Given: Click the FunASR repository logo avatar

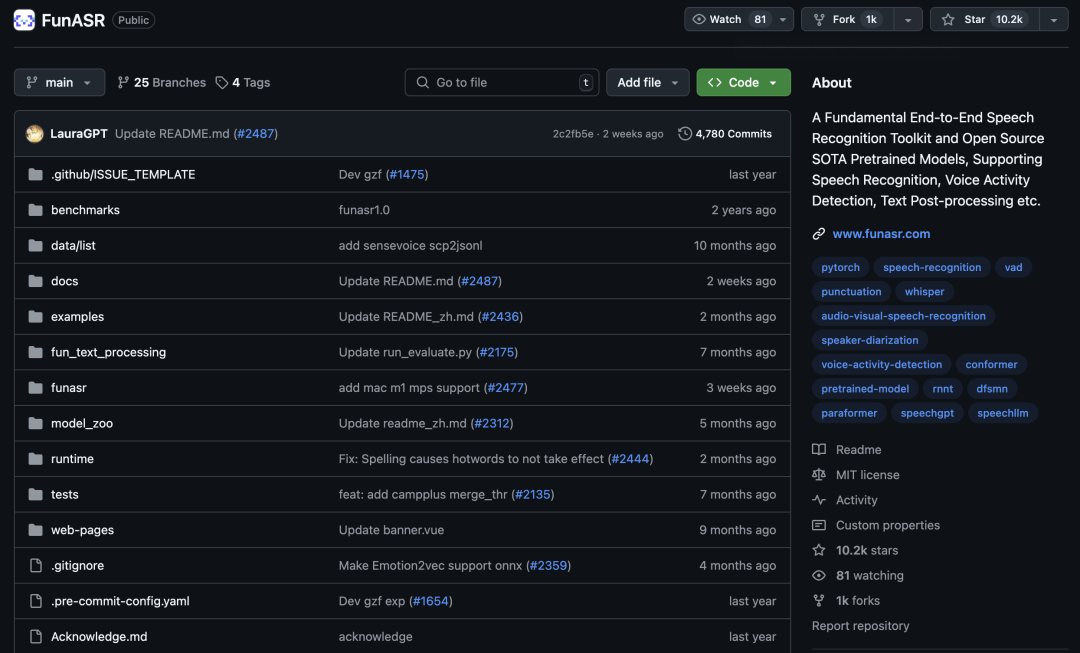Looking at the screenshot, I should 24,20.
